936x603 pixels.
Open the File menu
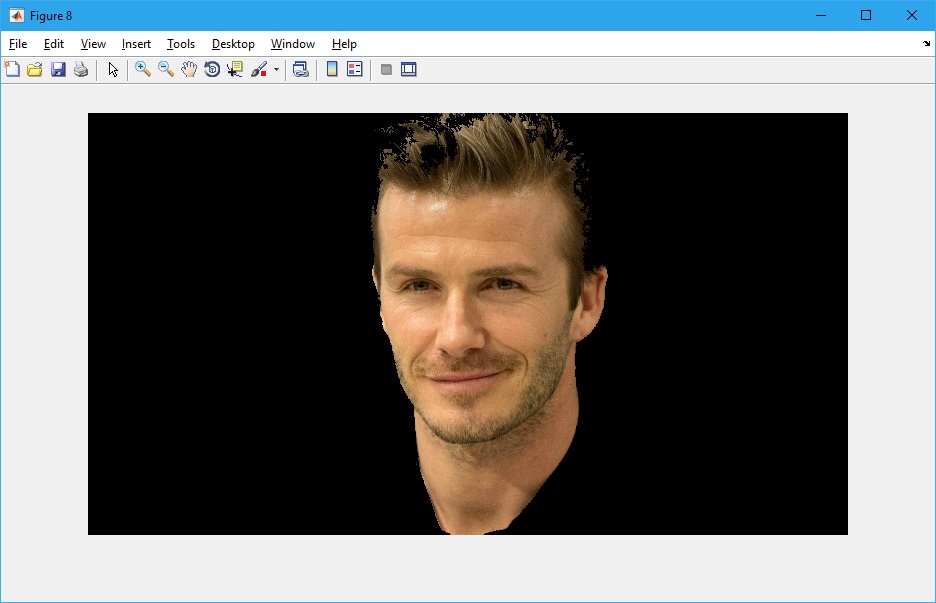click(18, 44)
